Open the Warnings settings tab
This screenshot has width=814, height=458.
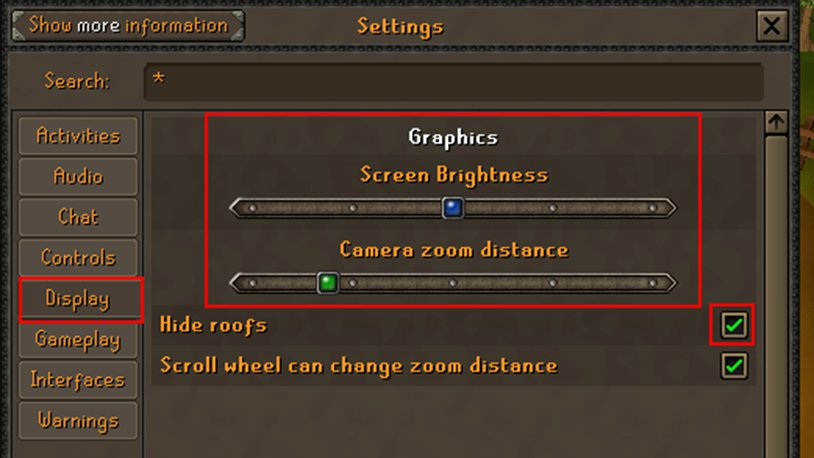[78, 421]
